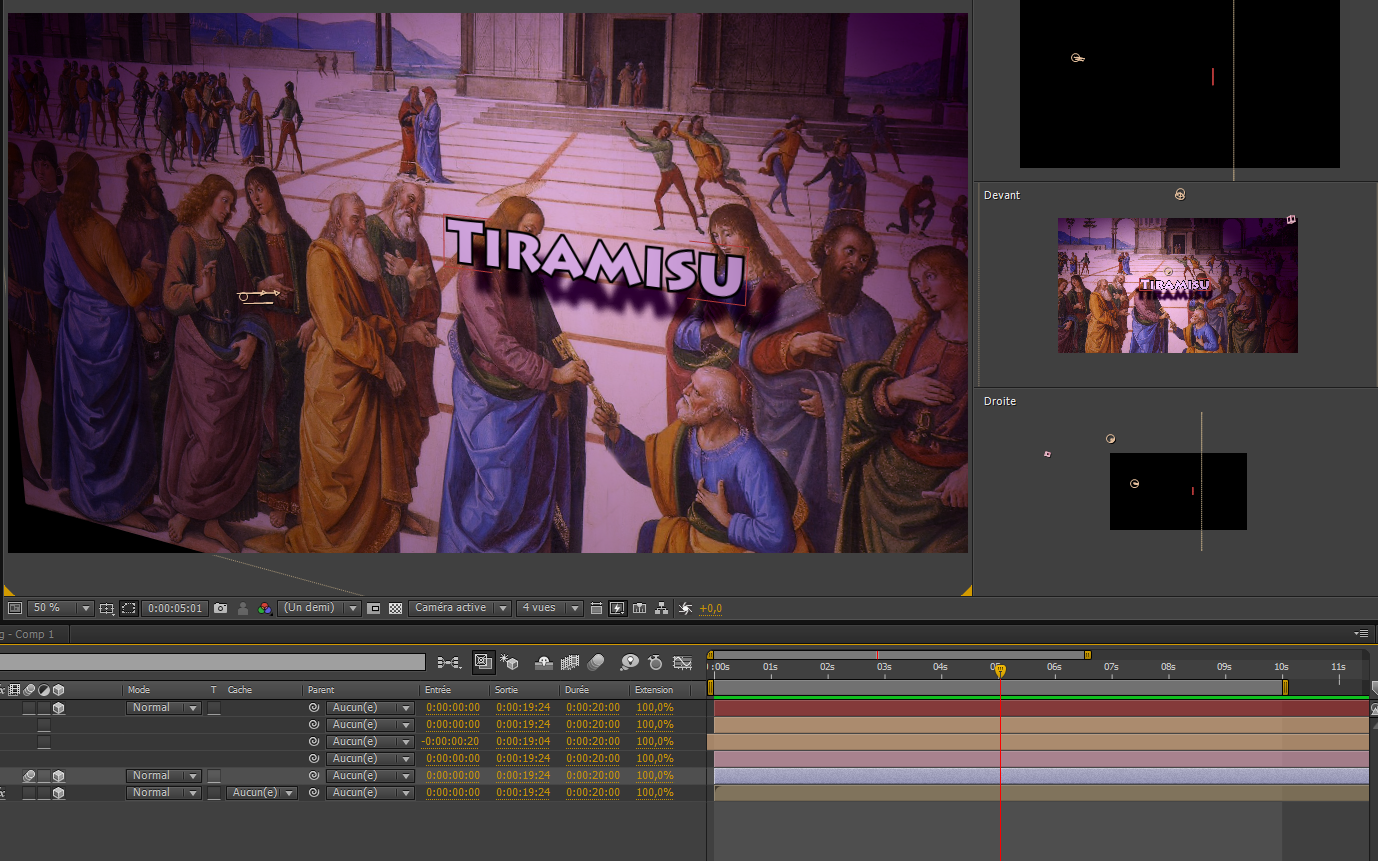Open the Caméra active view dropdown
The image size is (1378, 861).
460,608
